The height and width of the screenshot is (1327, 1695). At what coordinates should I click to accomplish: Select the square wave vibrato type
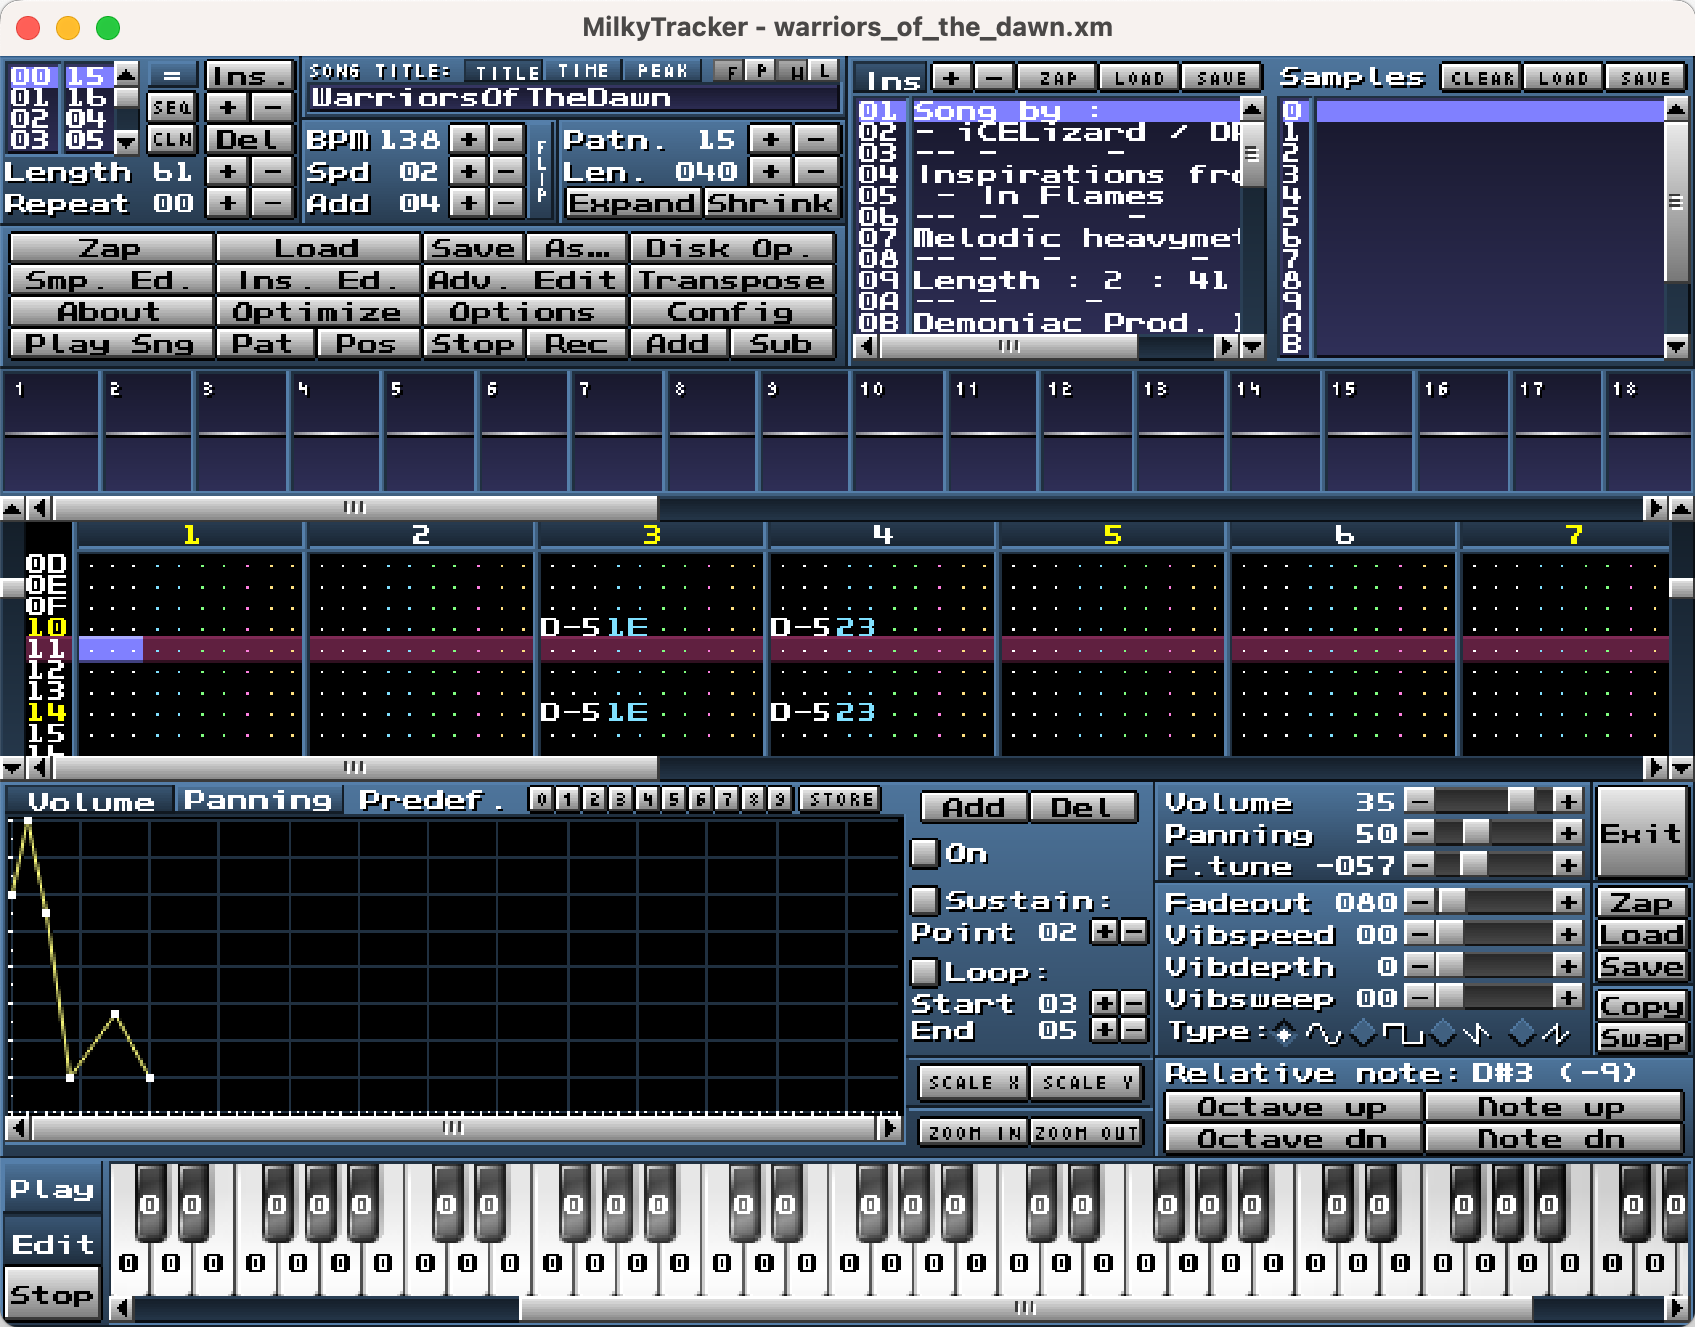tap(1364, 1032)
